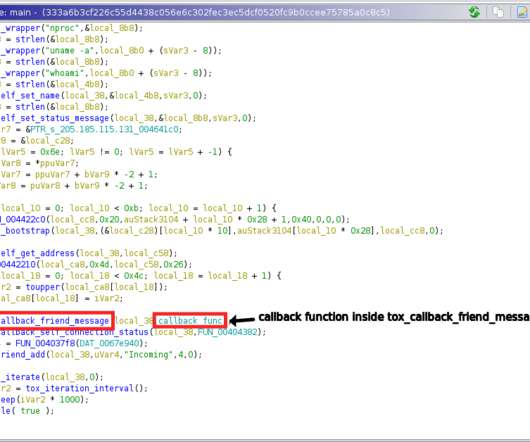Screen dimensions: 530x442
Task: Click the elf_set_name function call
Action: click(x=30, y=96)
